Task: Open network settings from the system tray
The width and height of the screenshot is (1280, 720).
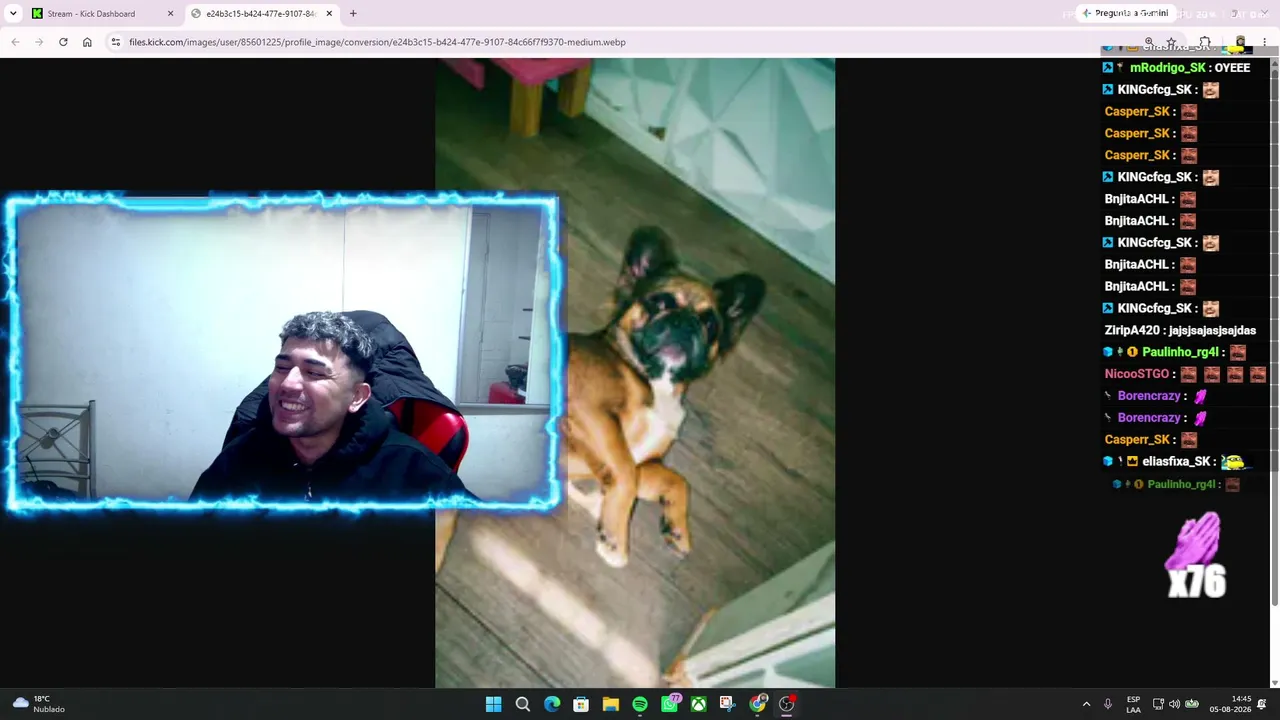Action: tap(1158, 705)
